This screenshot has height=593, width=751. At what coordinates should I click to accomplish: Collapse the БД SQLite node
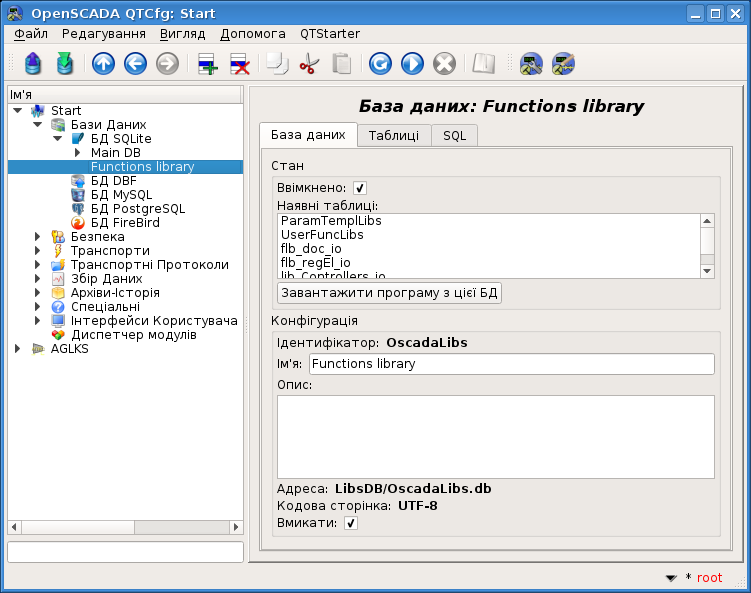pos(57,139)
